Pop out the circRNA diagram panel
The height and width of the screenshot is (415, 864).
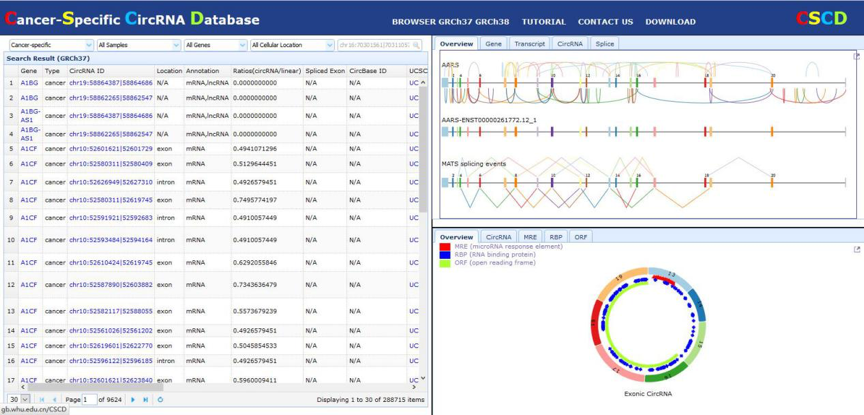click(x=856, y=249)
